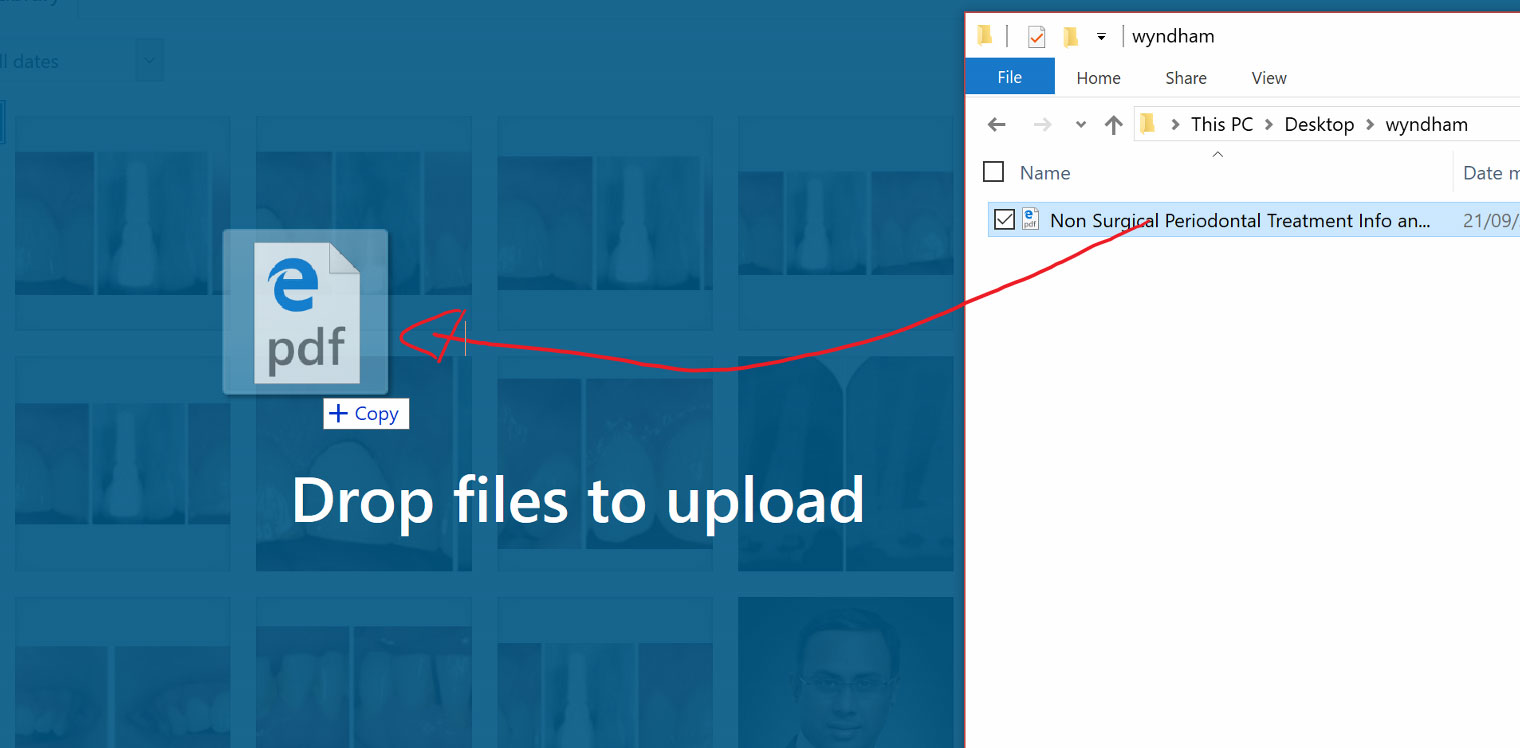Click the folder icon in the Explorer title bar
Screen dimensions: 1520x748
(x=985, y=36)
